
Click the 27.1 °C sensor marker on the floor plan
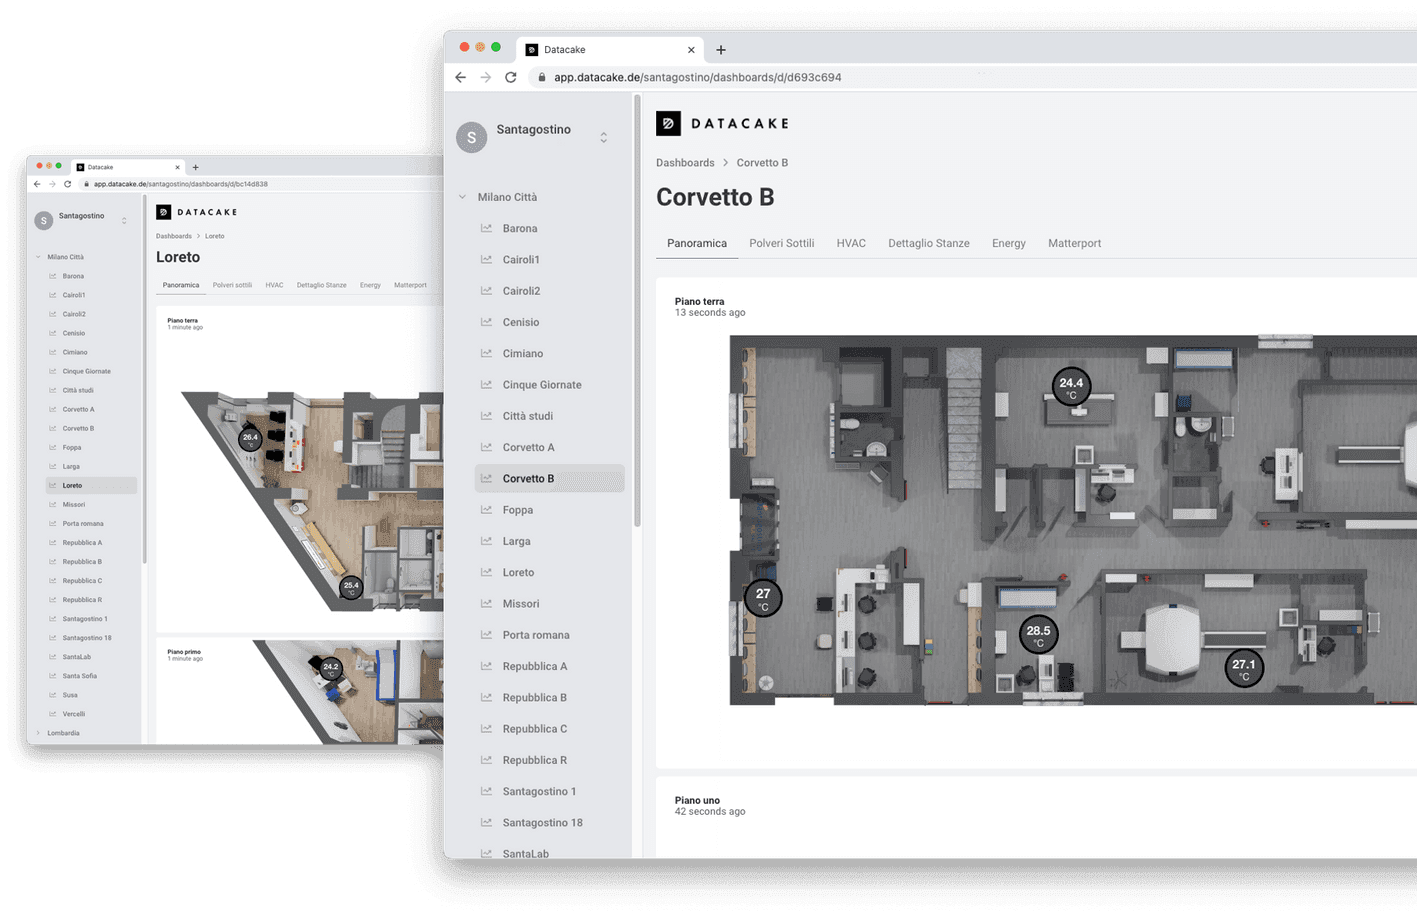coord(1244,667)
